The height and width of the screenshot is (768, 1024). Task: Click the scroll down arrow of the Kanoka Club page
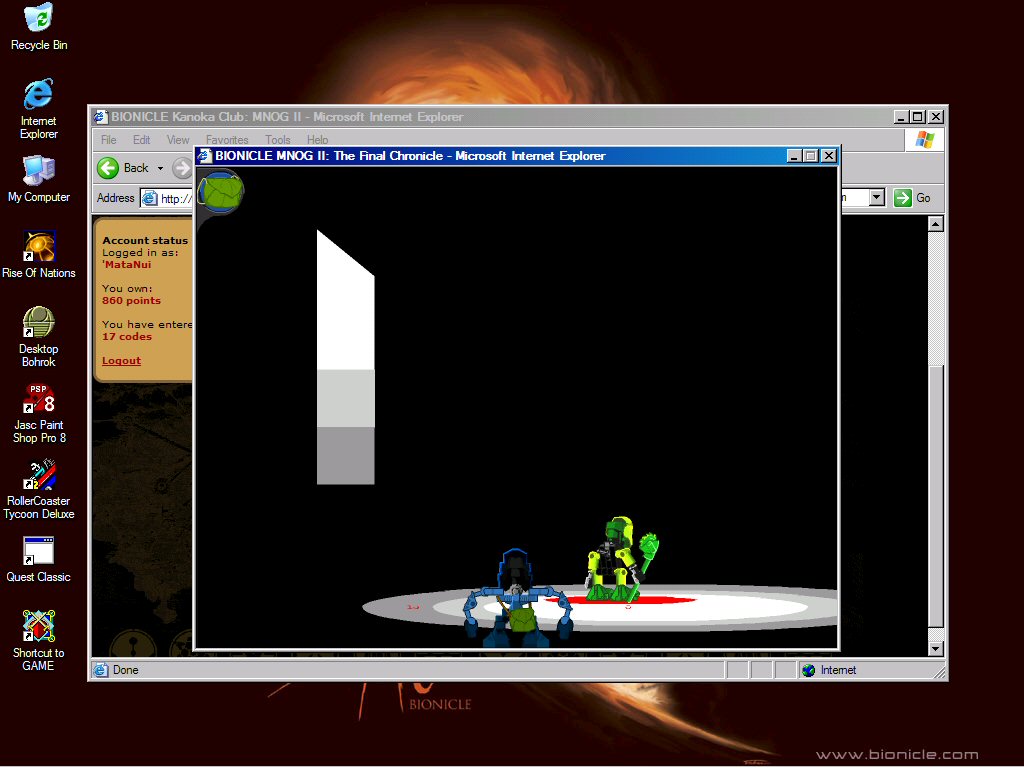[x=935, y=648]
